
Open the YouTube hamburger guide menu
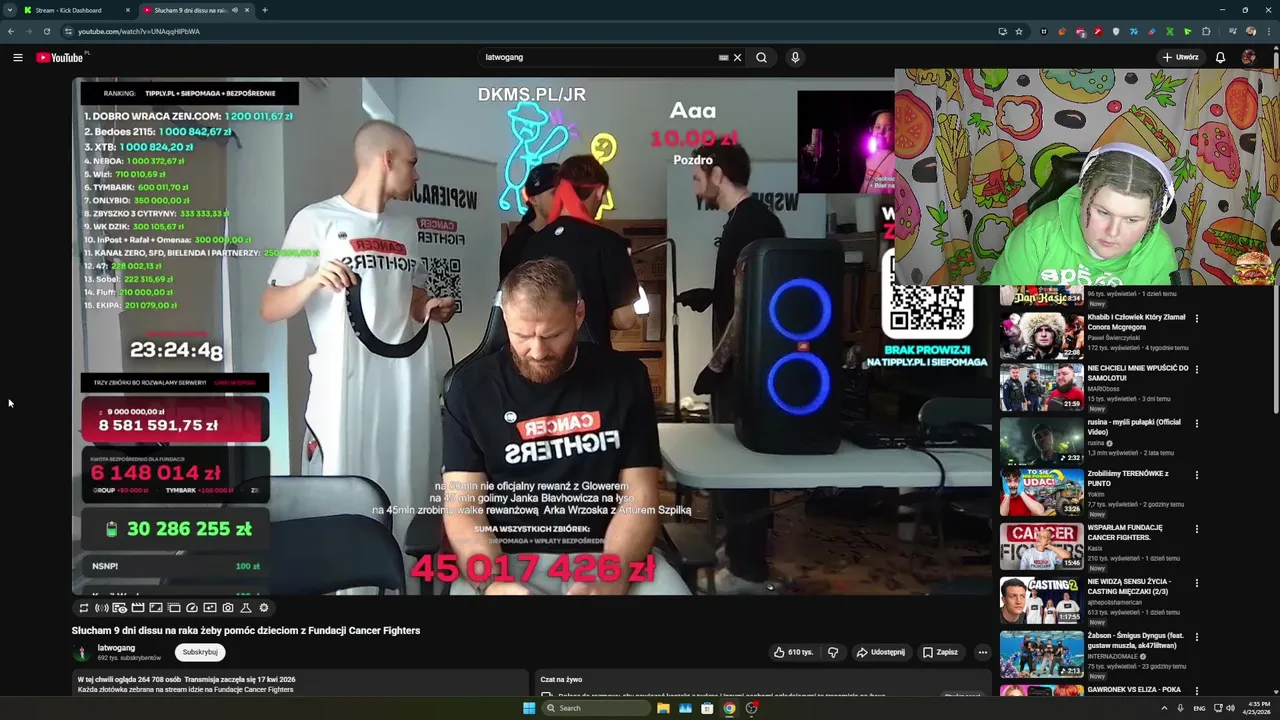17,57
